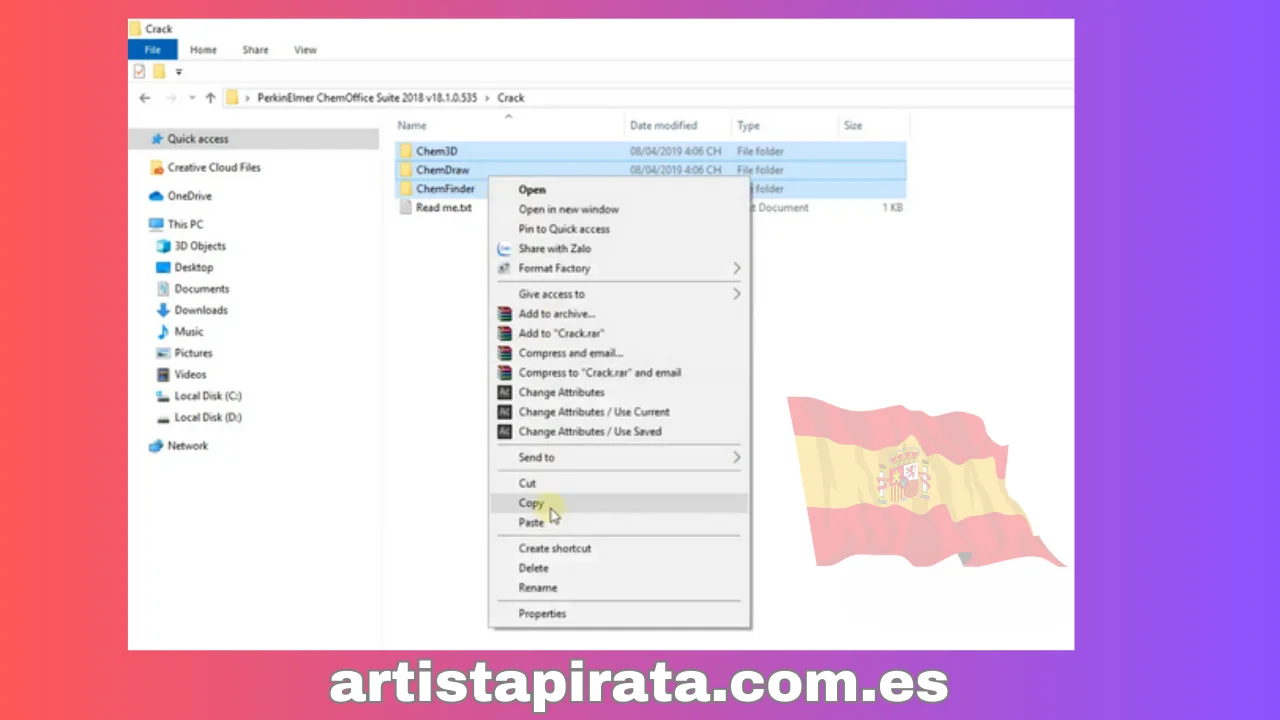The width and height of the screenshot is (1280, 720).
Task: Choose Open in new window
Action: (568, 209)
